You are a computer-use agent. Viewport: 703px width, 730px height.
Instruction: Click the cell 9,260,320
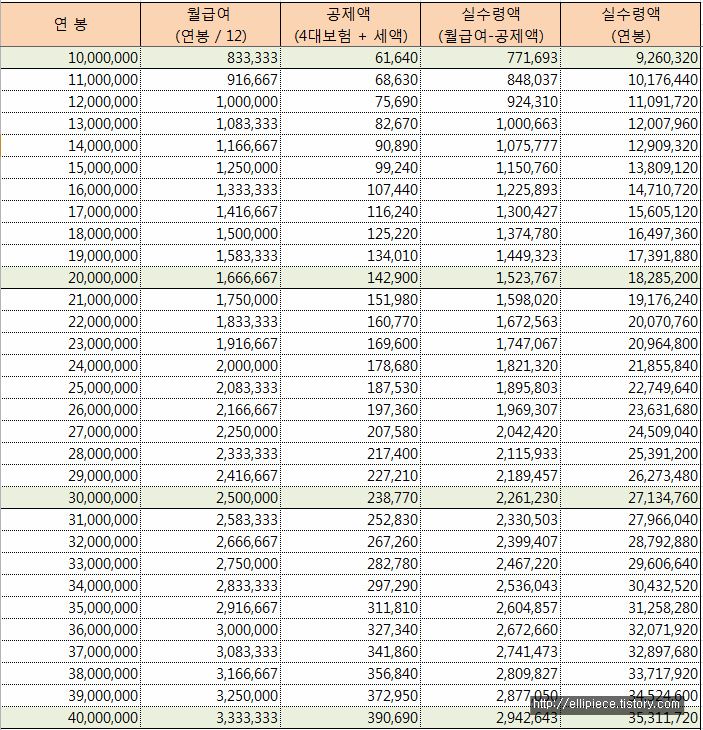(631, 58)
